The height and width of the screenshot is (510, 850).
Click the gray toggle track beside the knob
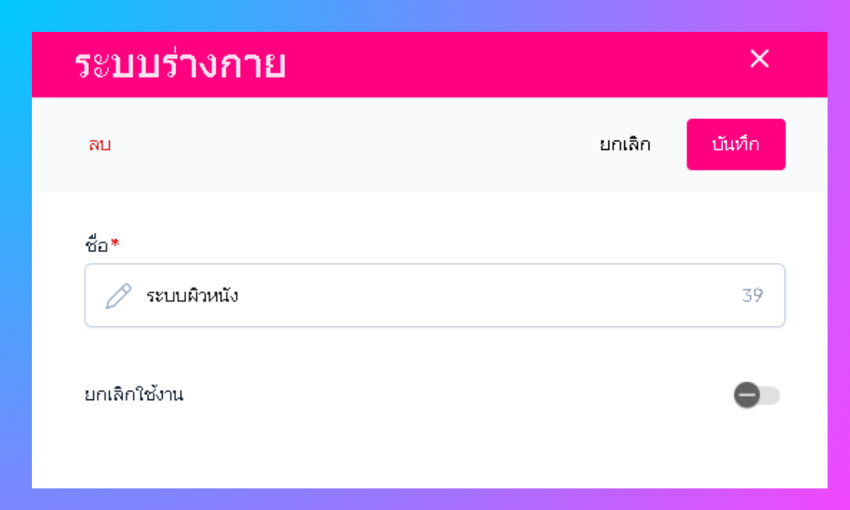tap(771, 395)
